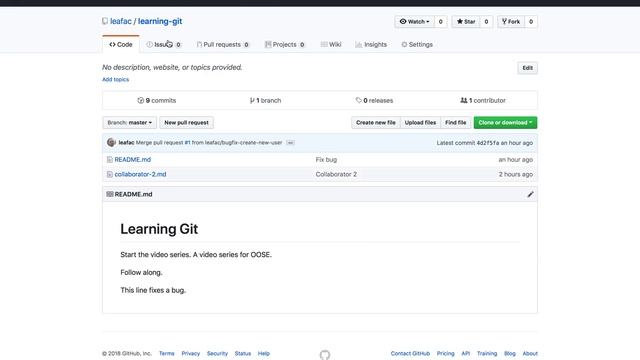
Task: Open README.md file in file list
Action: point(133,160)
